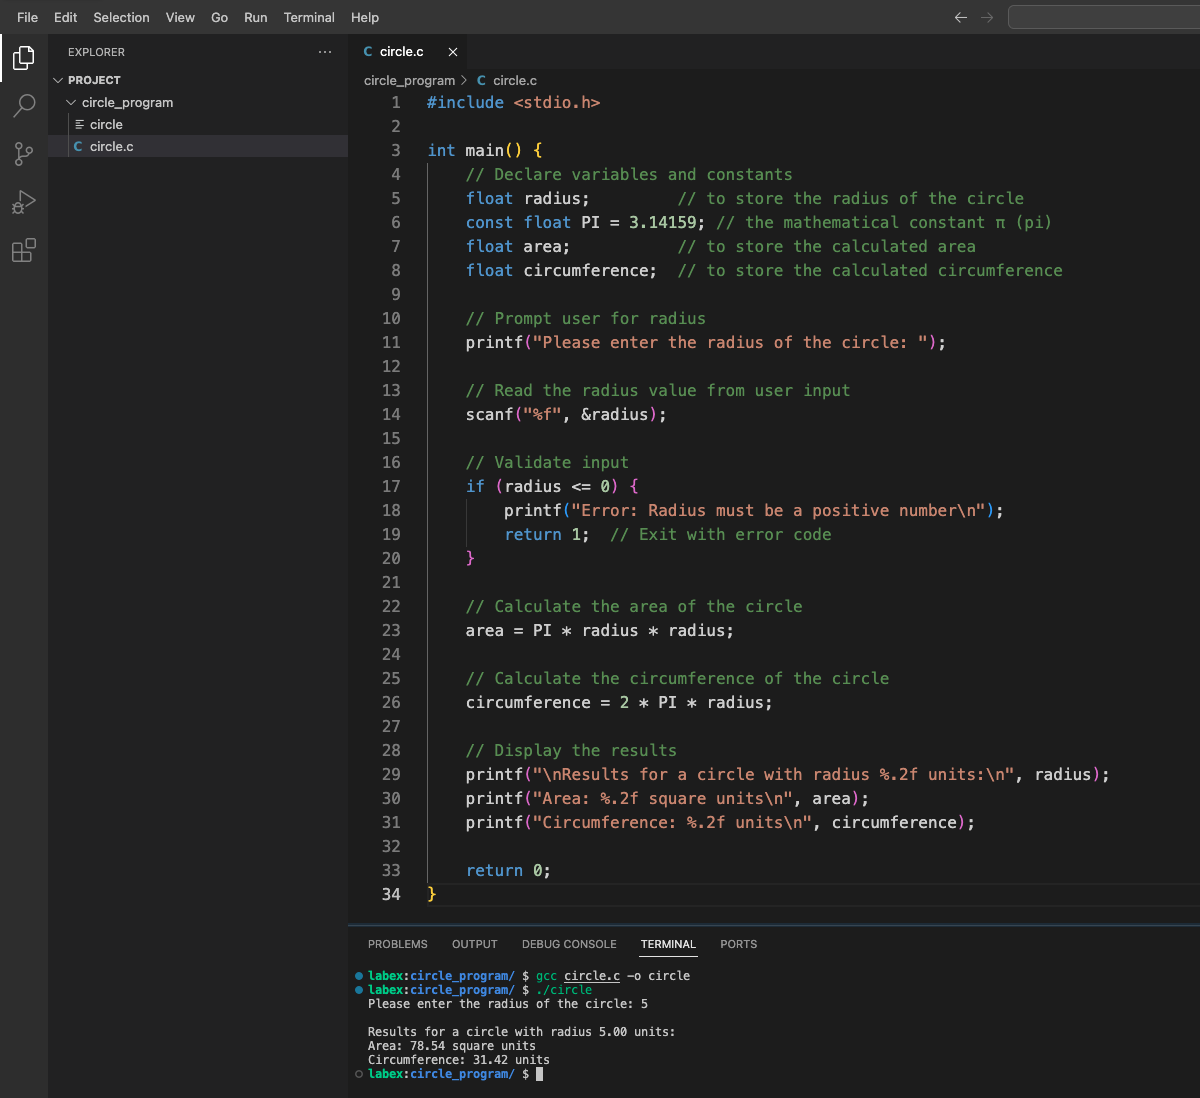
Task: Open the Selection menu
Action: [x=121, y=17]
